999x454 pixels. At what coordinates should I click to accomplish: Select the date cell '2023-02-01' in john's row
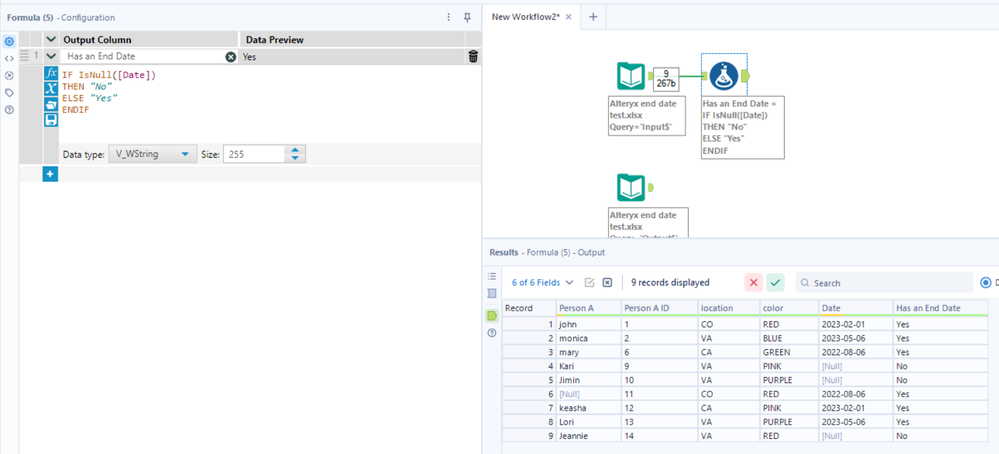click(x=855, y=324)
